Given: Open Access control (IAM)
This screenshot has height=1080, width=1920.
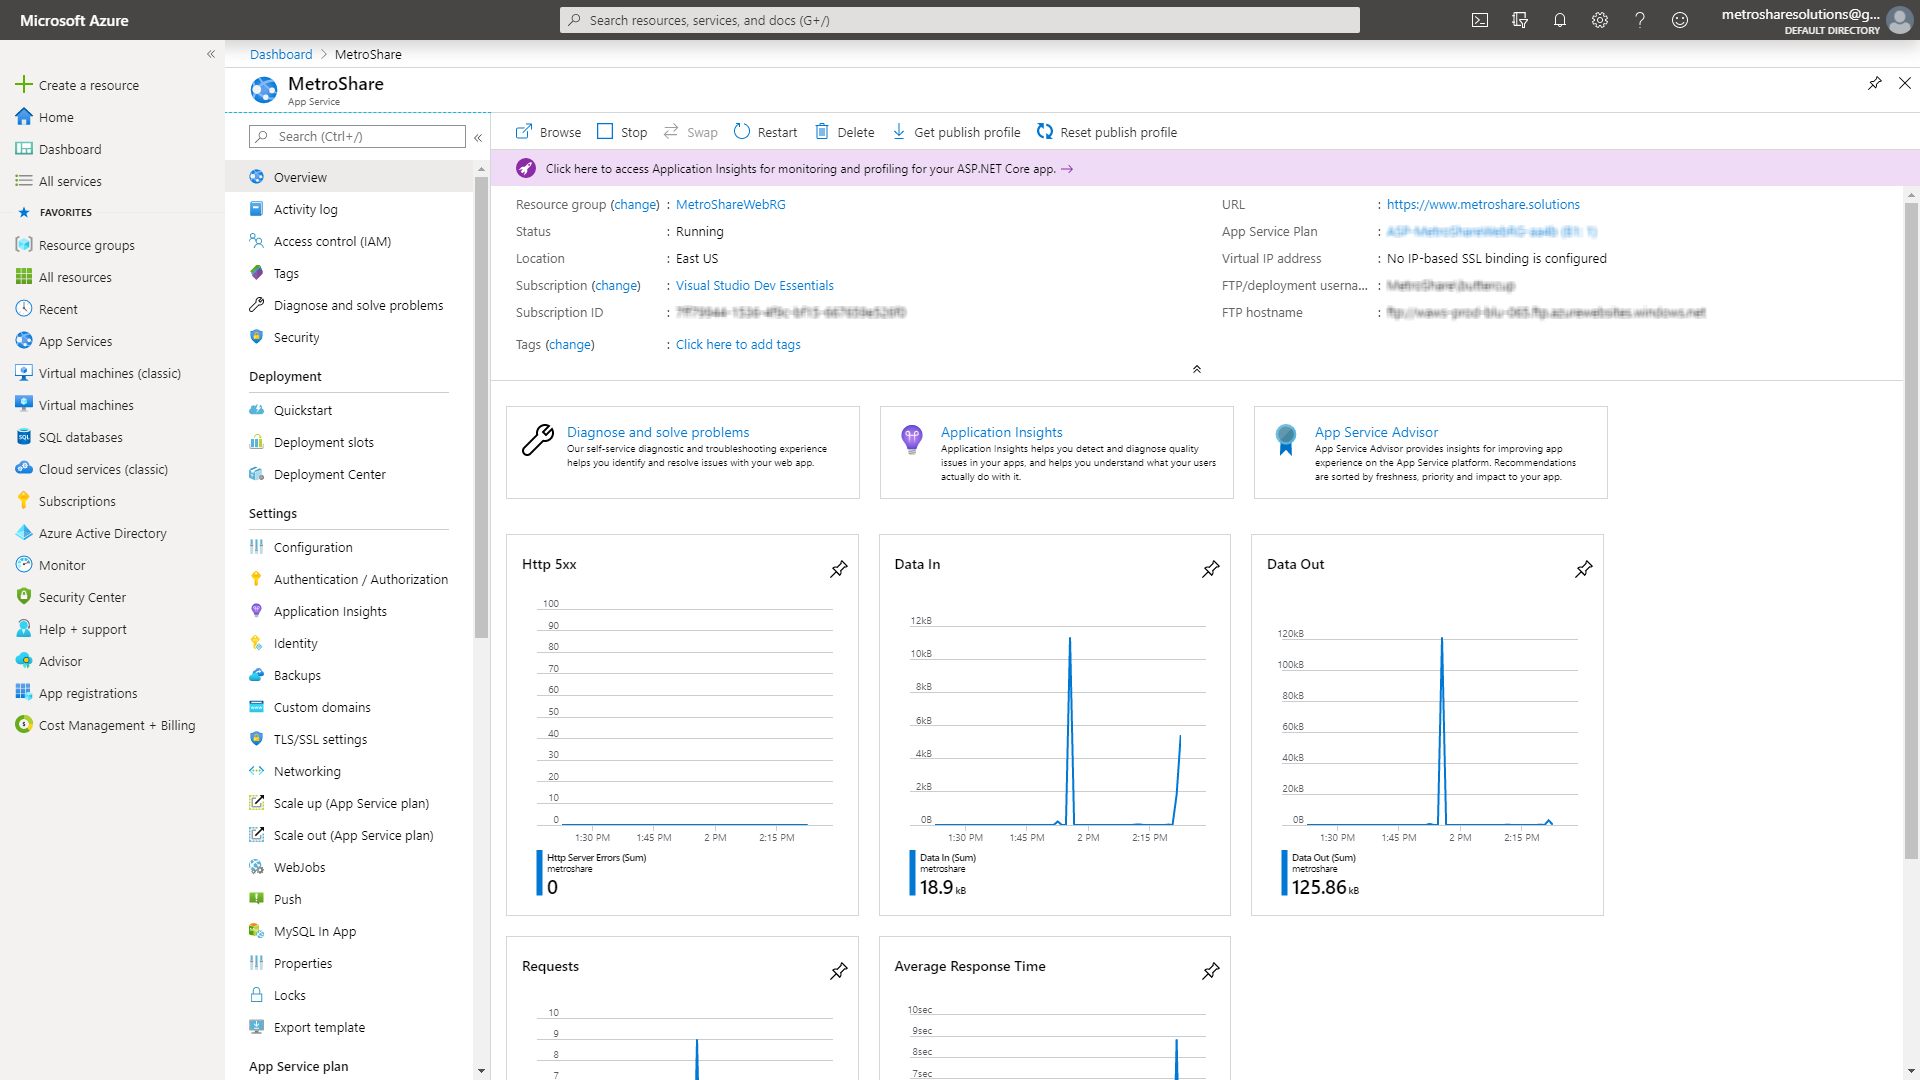Looking at the screenshot, I should coord(349,241).
